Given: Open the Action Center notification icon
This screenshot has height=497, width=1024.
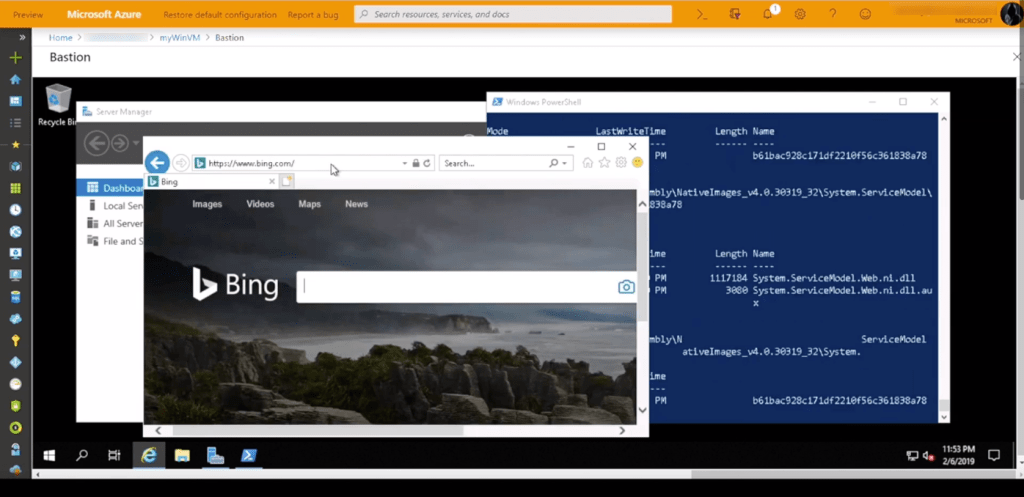Looking at the screenshot, I should coord(994,455).
